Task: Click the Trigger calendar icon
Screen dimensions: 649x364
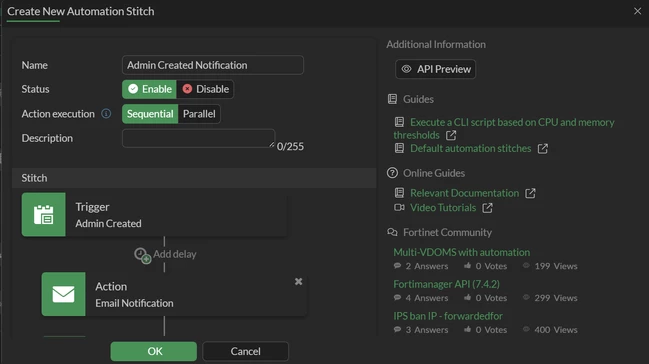Action: 43,215
